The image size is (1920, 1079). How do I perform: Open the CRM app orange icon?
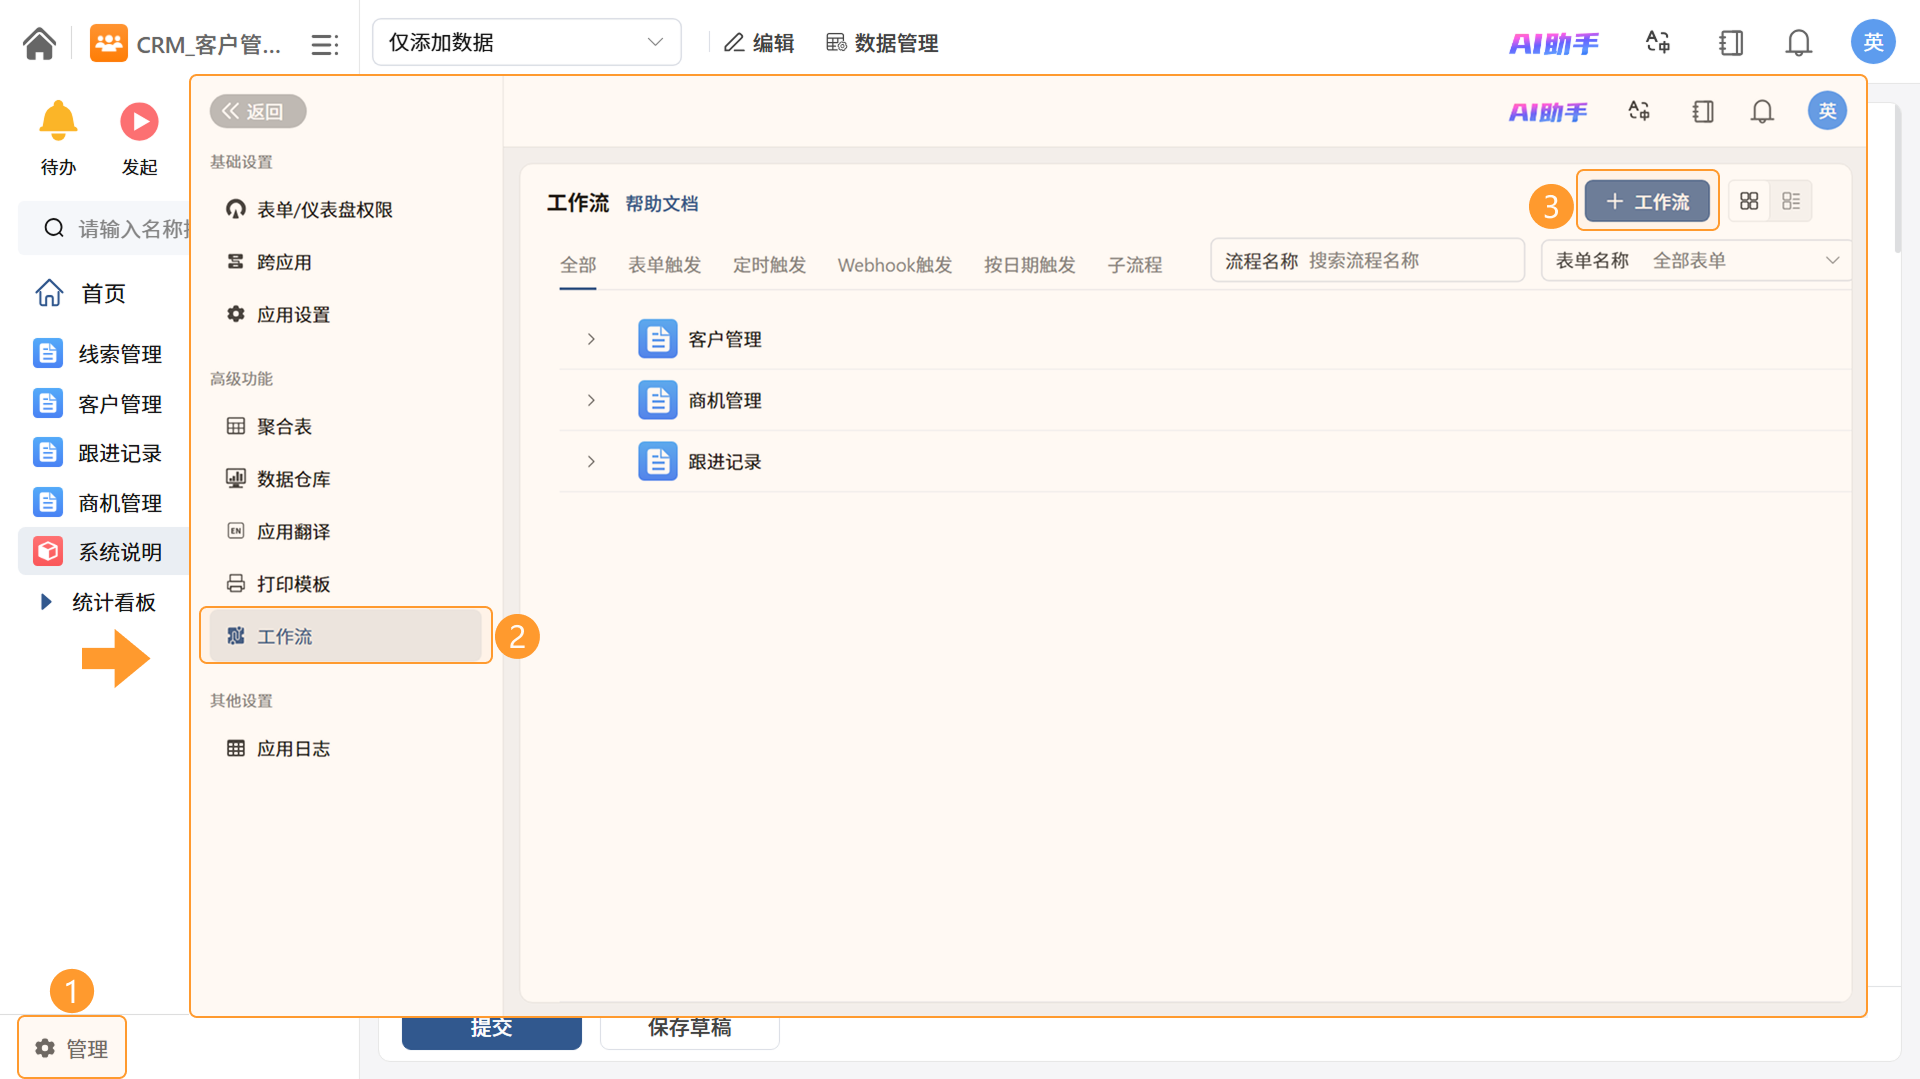pyautogui.click(x=108, y=43)
